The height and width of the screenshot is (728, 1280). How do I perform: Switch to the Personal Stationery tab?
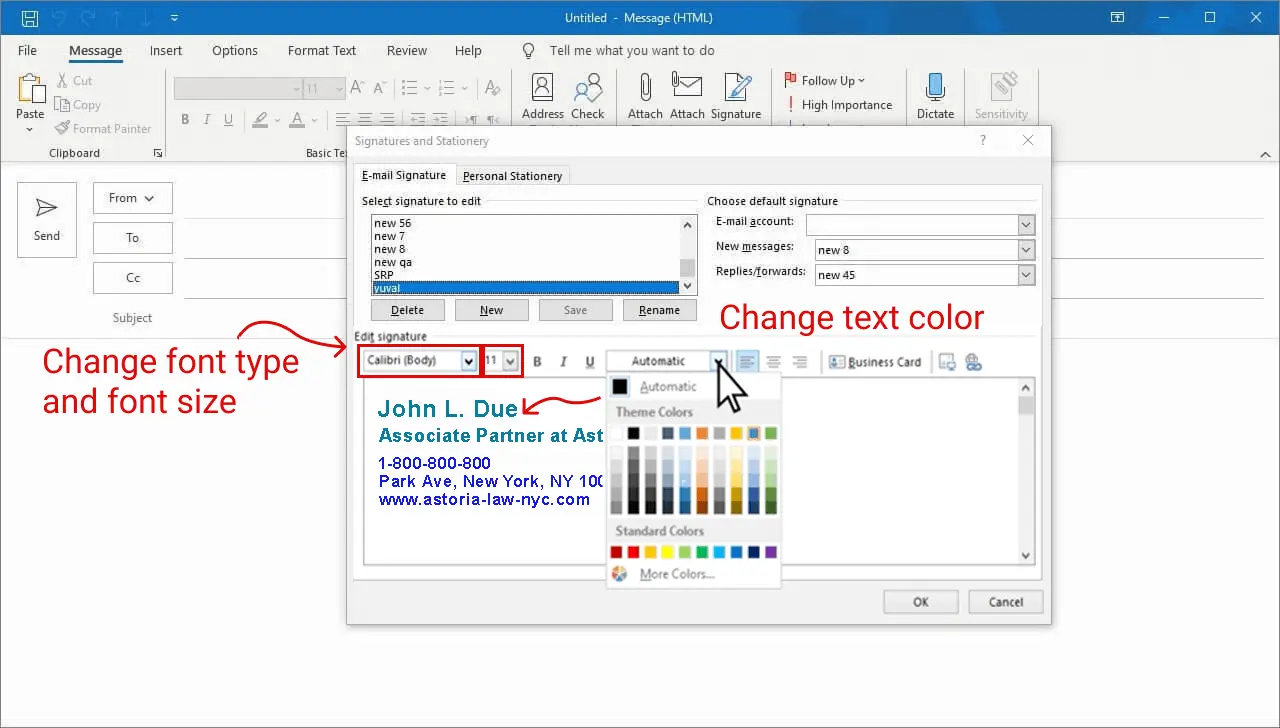click(512, 176)
